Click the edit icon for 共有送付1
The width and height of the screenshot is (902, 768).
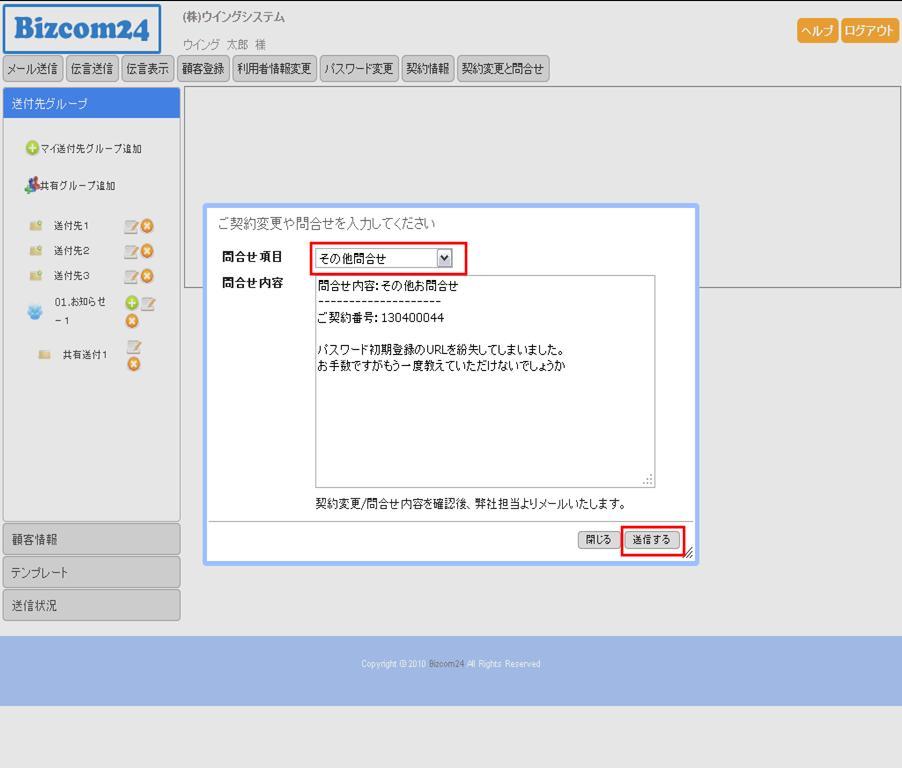[133, 347]
